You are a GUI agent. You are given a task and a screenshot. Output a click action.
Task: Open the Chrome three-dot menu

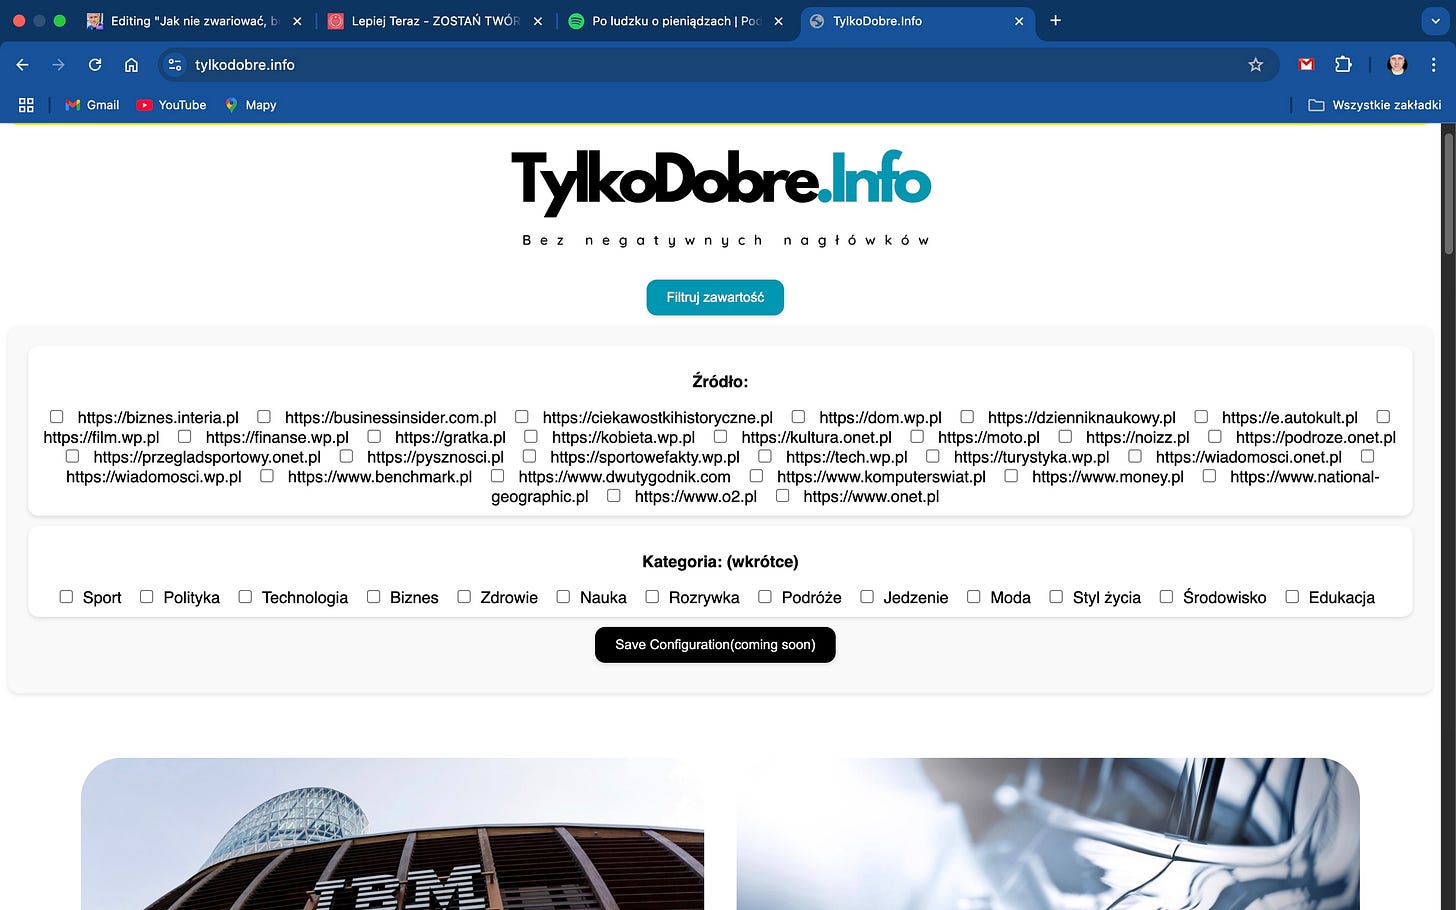point(1434,65)
